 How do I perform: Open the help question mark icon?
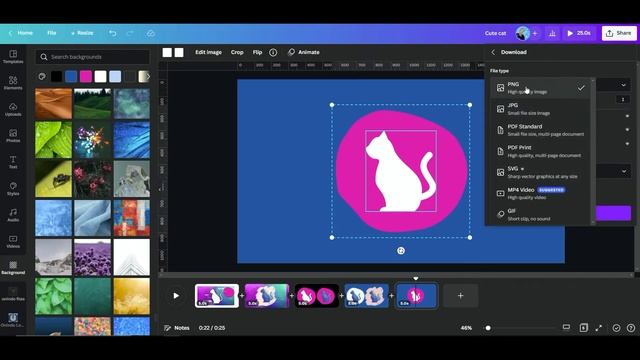click(x=631, y=328)
